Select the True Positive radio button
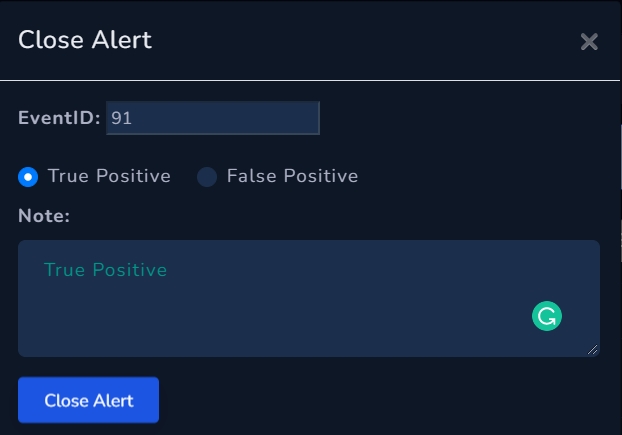 coord(28,177)
